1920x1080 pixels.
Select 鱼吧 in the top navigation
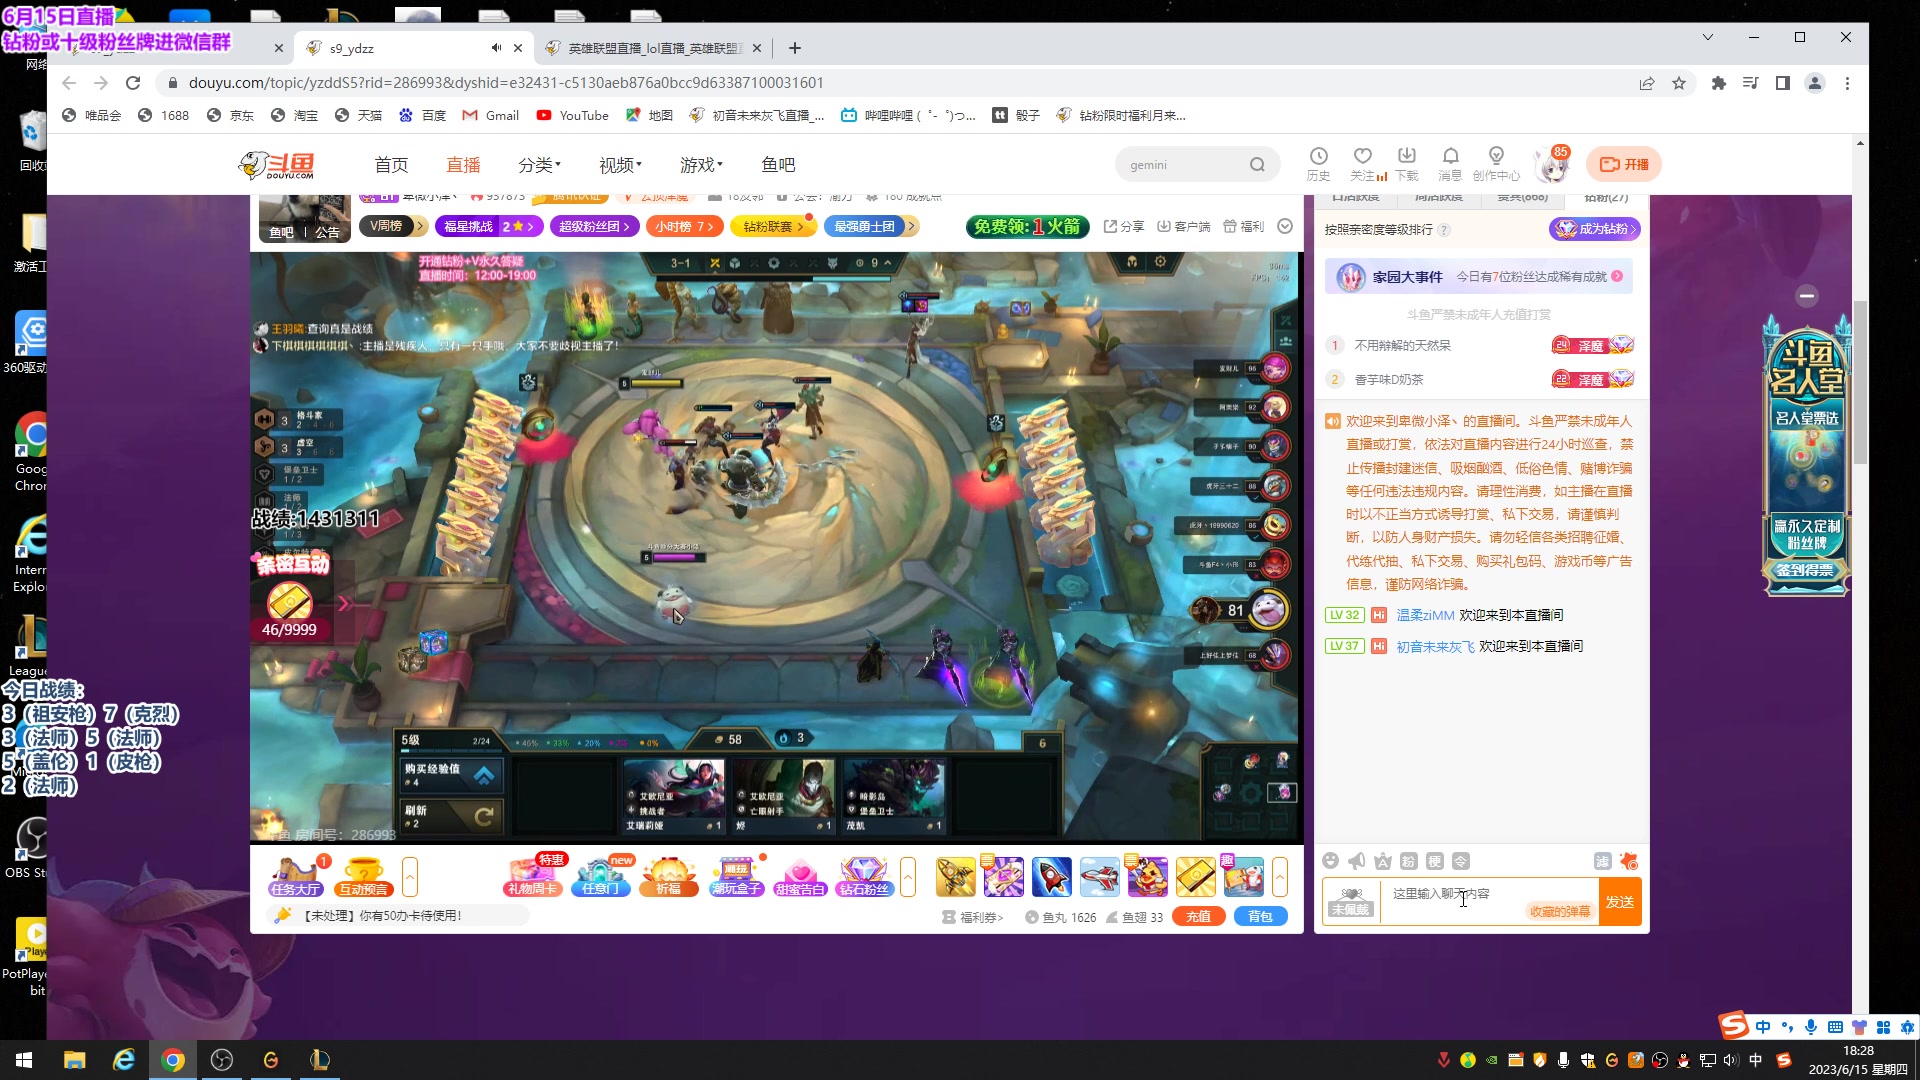(x=779, y=164)
